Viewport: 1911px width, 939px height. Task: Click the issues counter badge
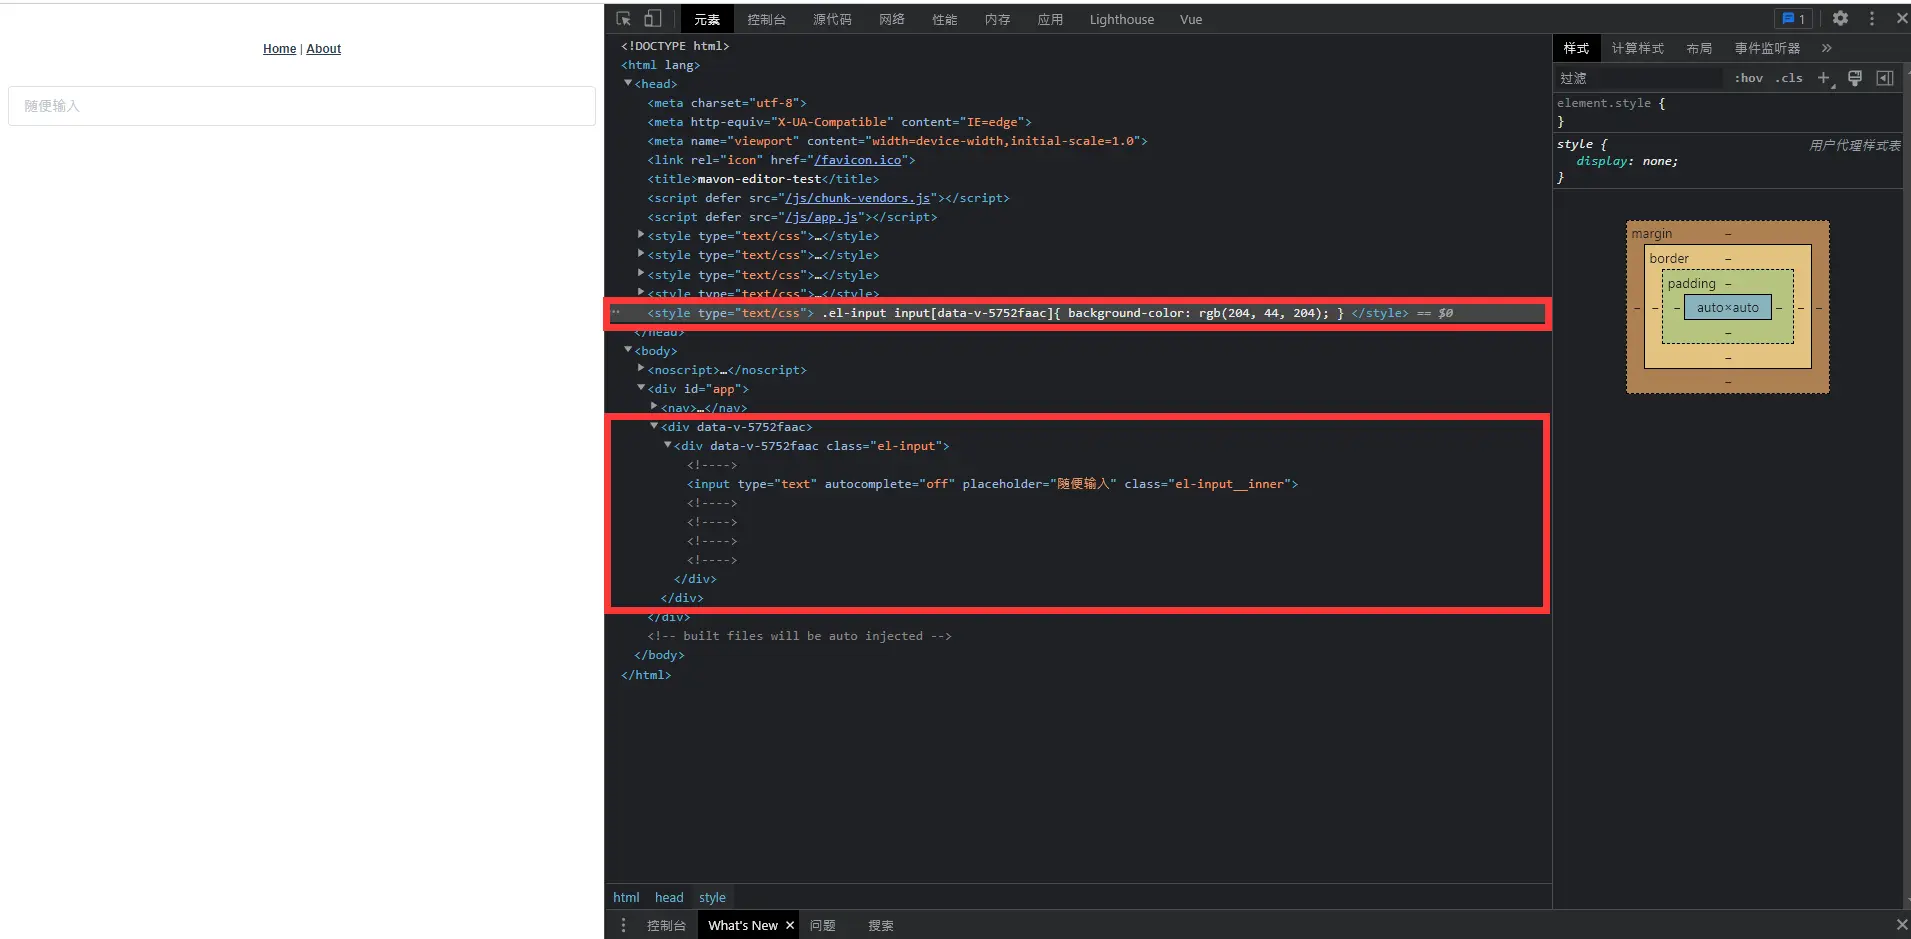point(1794,19)
